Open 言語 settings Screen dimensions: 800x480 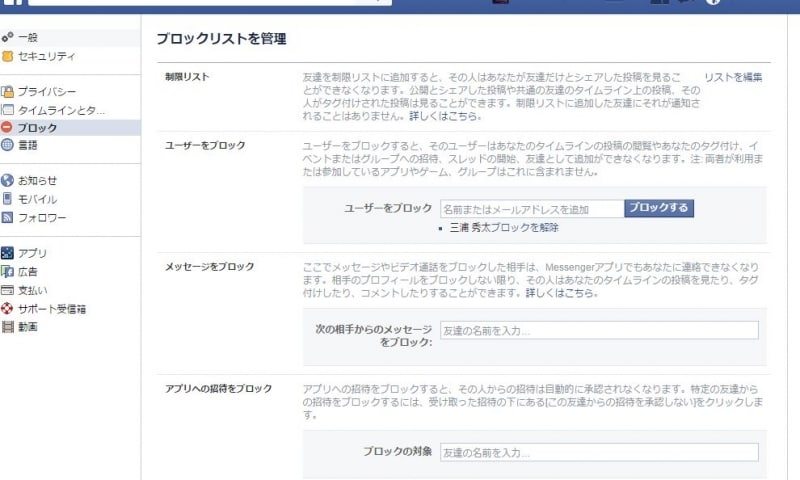[x=28, y=145]
